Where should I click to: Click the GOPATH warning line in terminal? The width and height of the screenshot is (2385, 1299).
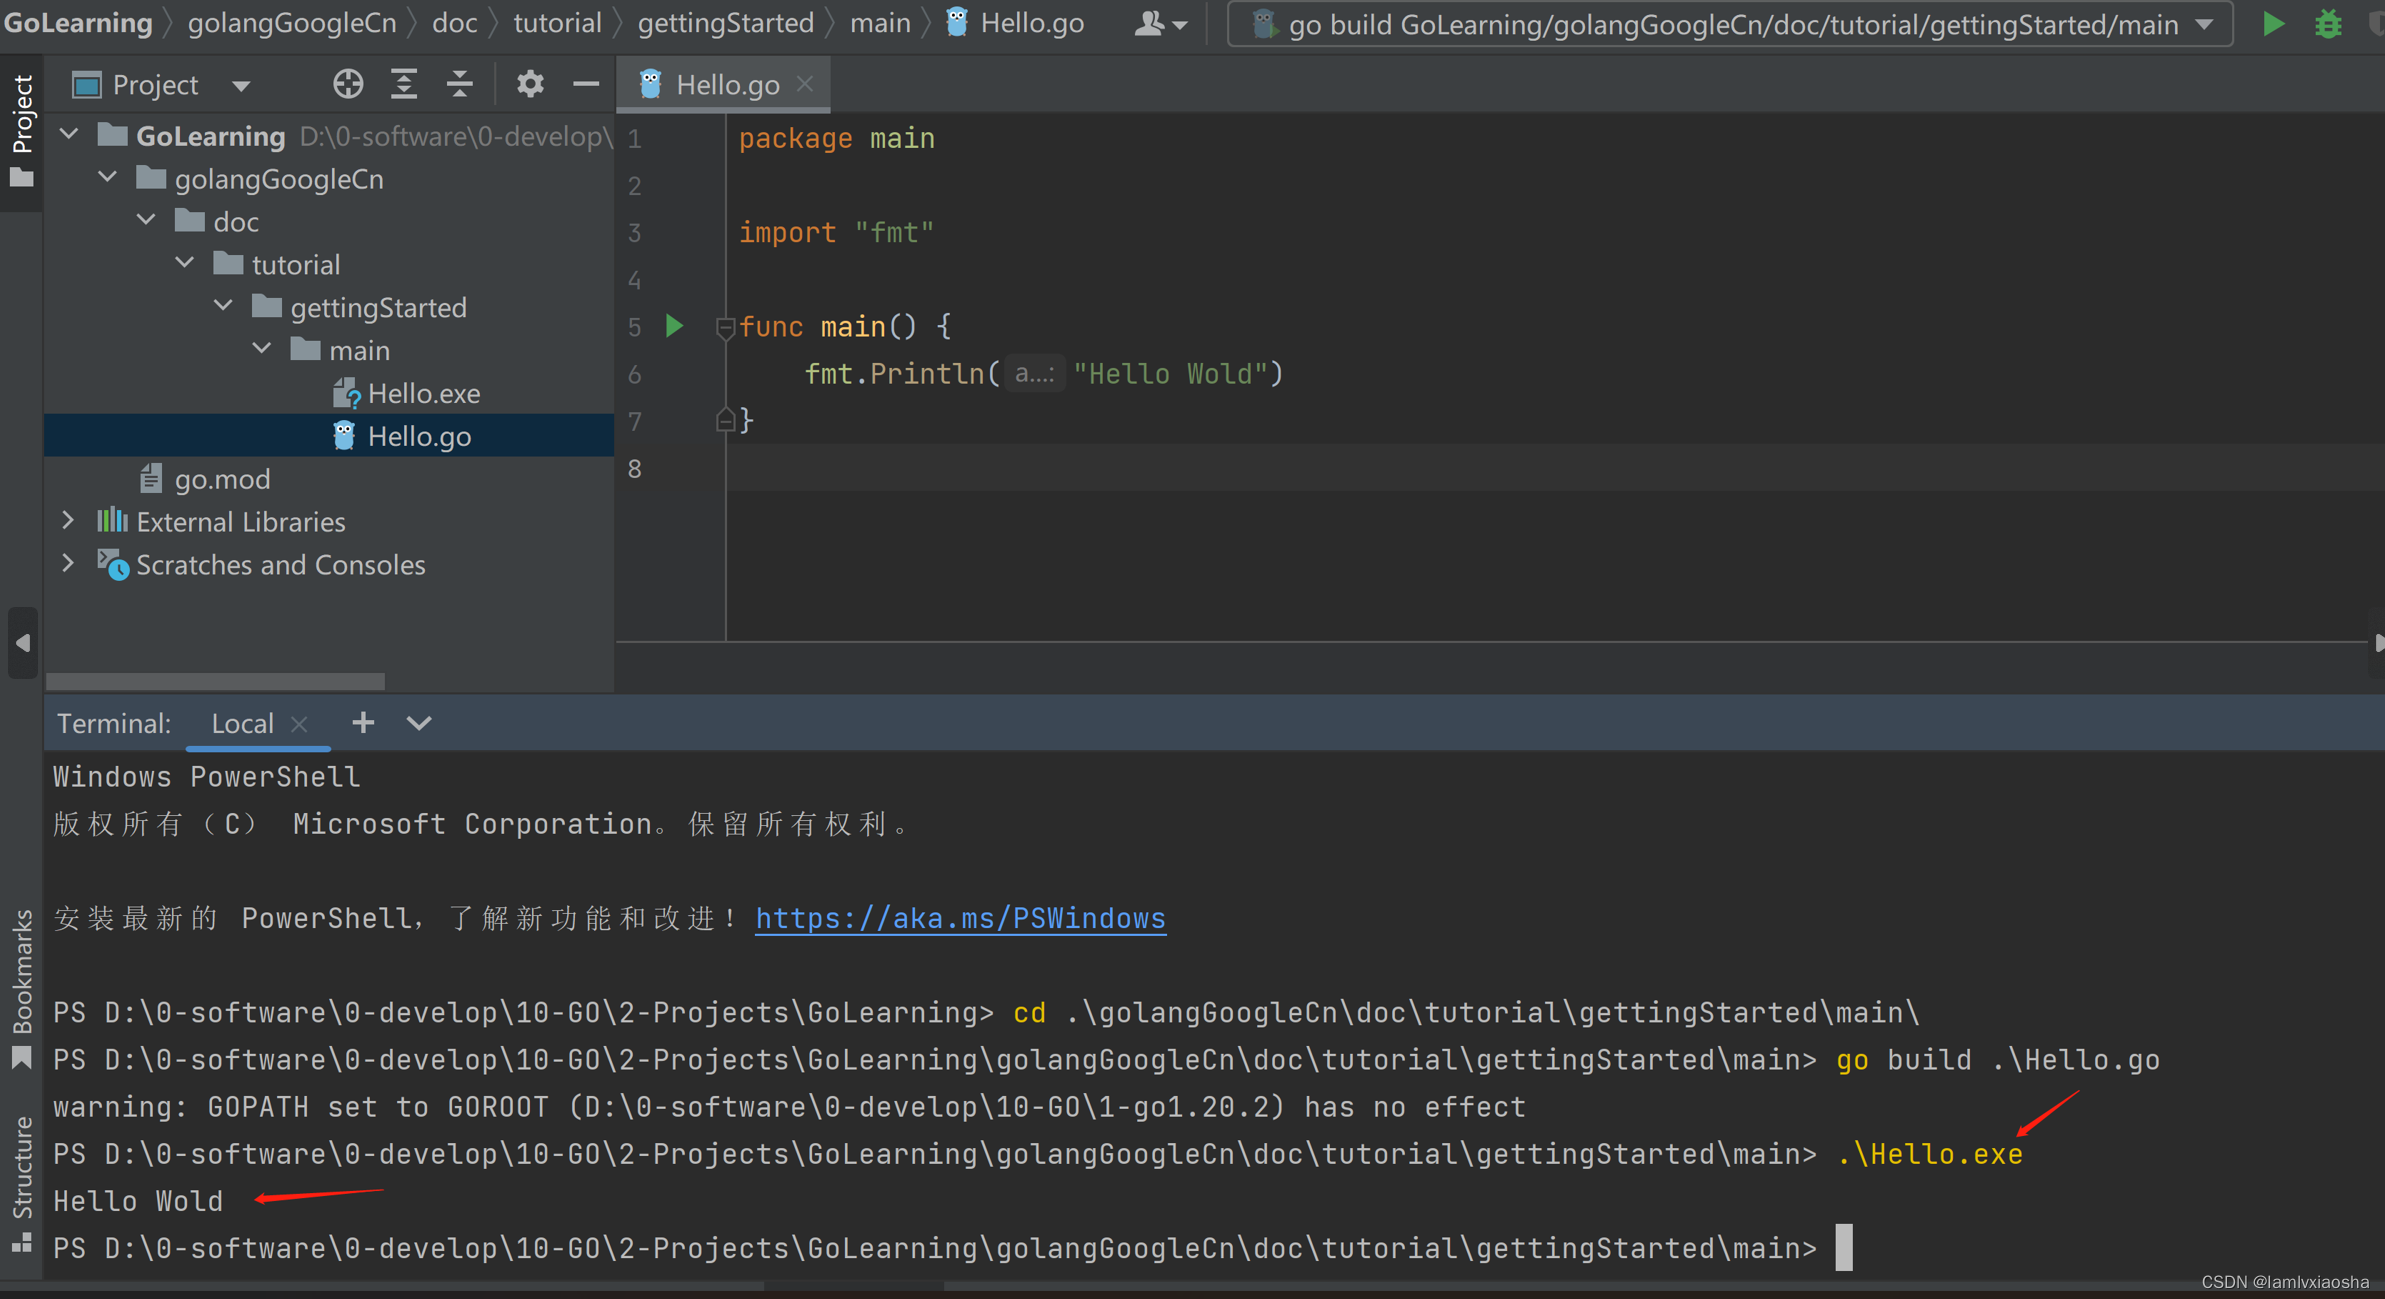(x=789, y=1107)
